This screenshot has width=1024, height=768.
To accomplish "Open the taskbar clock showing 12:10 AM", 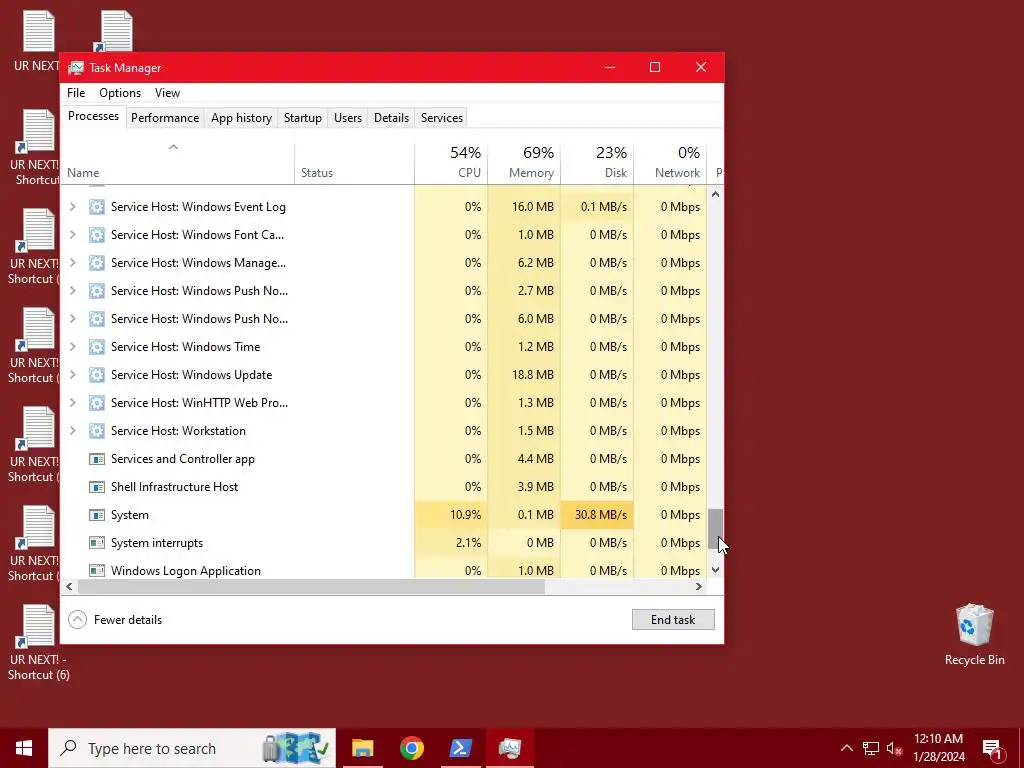I will 938,748.
